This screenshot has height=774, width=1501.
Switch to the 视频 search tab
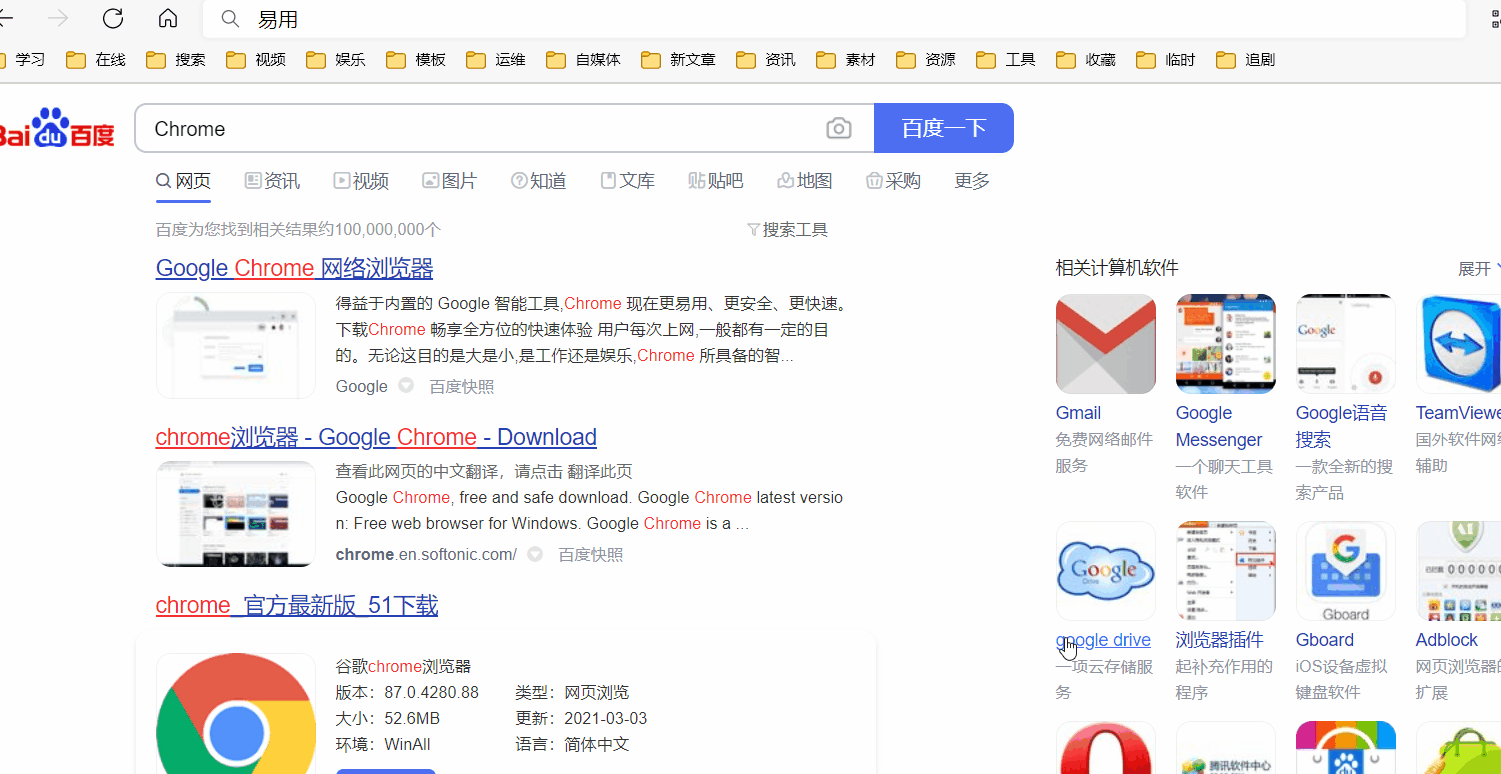coord(361,181)
